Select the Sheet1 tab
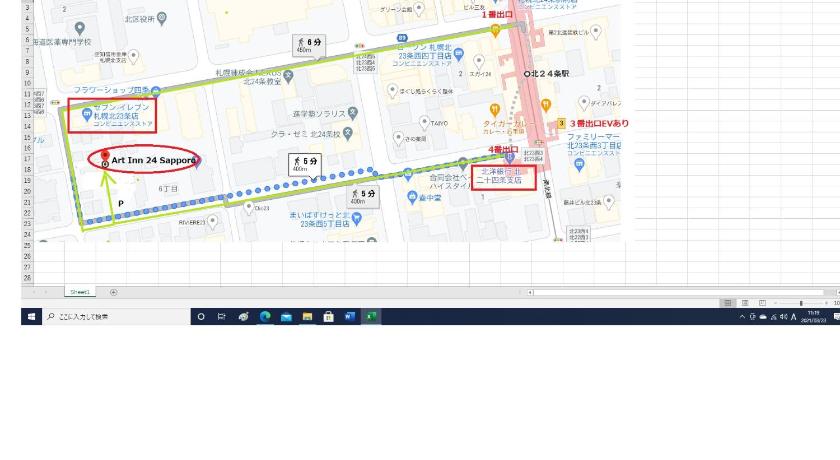The width and height of the screenshot is (840, 460). coord(80,292)
